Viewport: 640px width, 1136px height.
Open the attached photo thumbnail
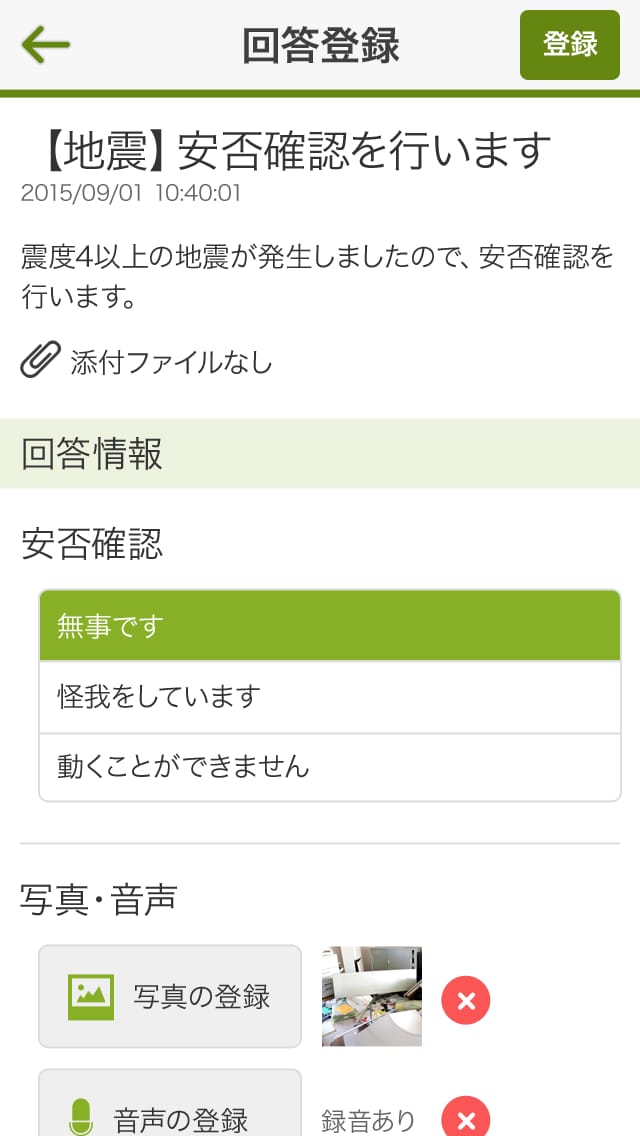(371, 996)
